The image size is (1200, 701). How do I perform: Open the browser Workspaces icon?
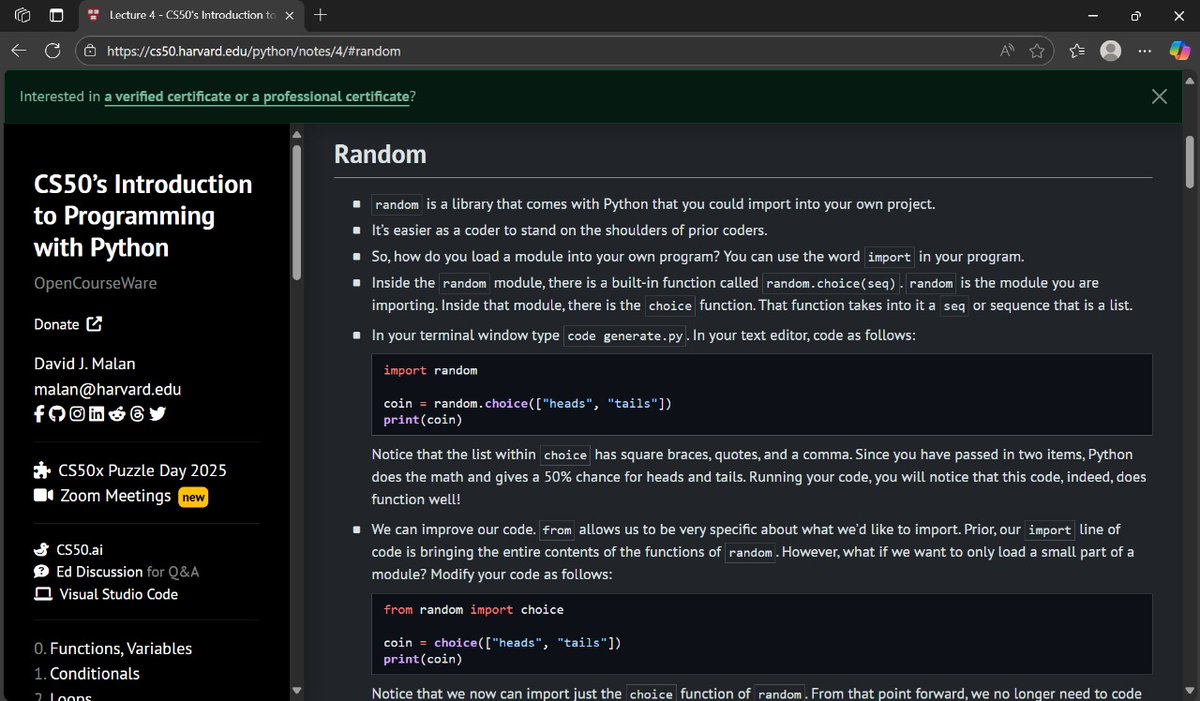click(23, 15)
